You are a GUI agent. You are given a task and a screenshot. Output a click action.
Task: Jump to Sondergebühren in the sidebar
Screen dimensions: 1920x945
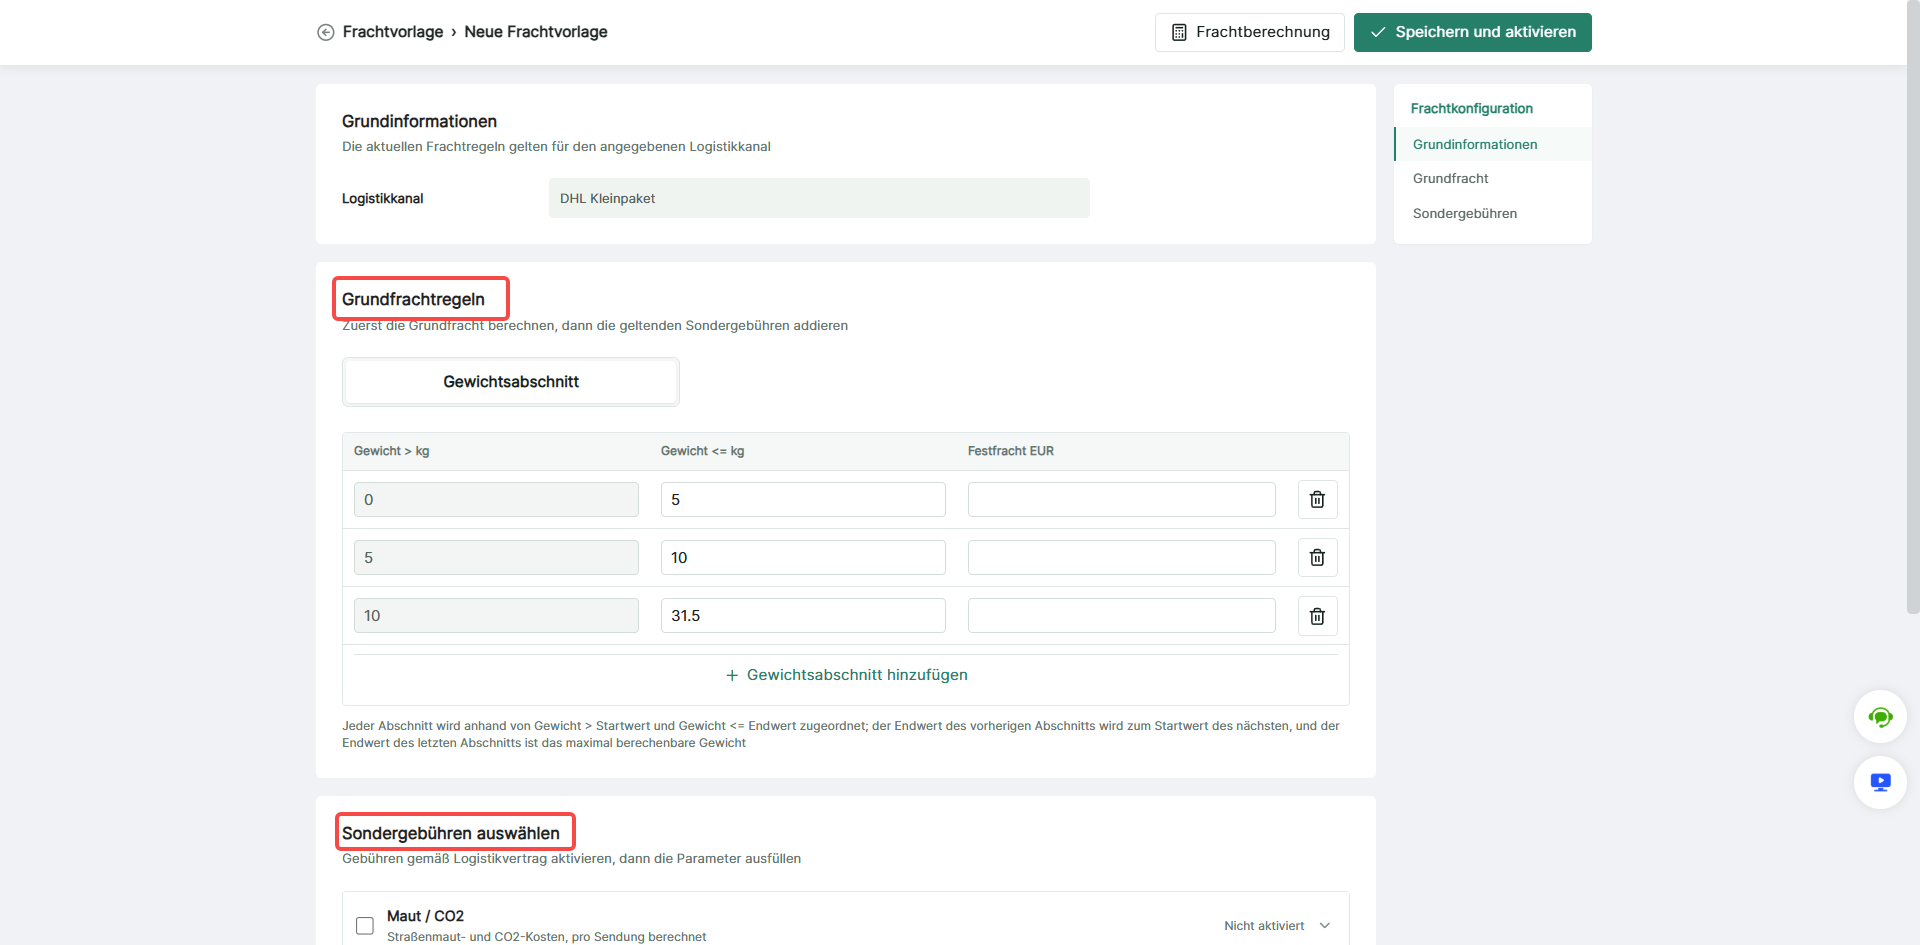coord(1465,213)
